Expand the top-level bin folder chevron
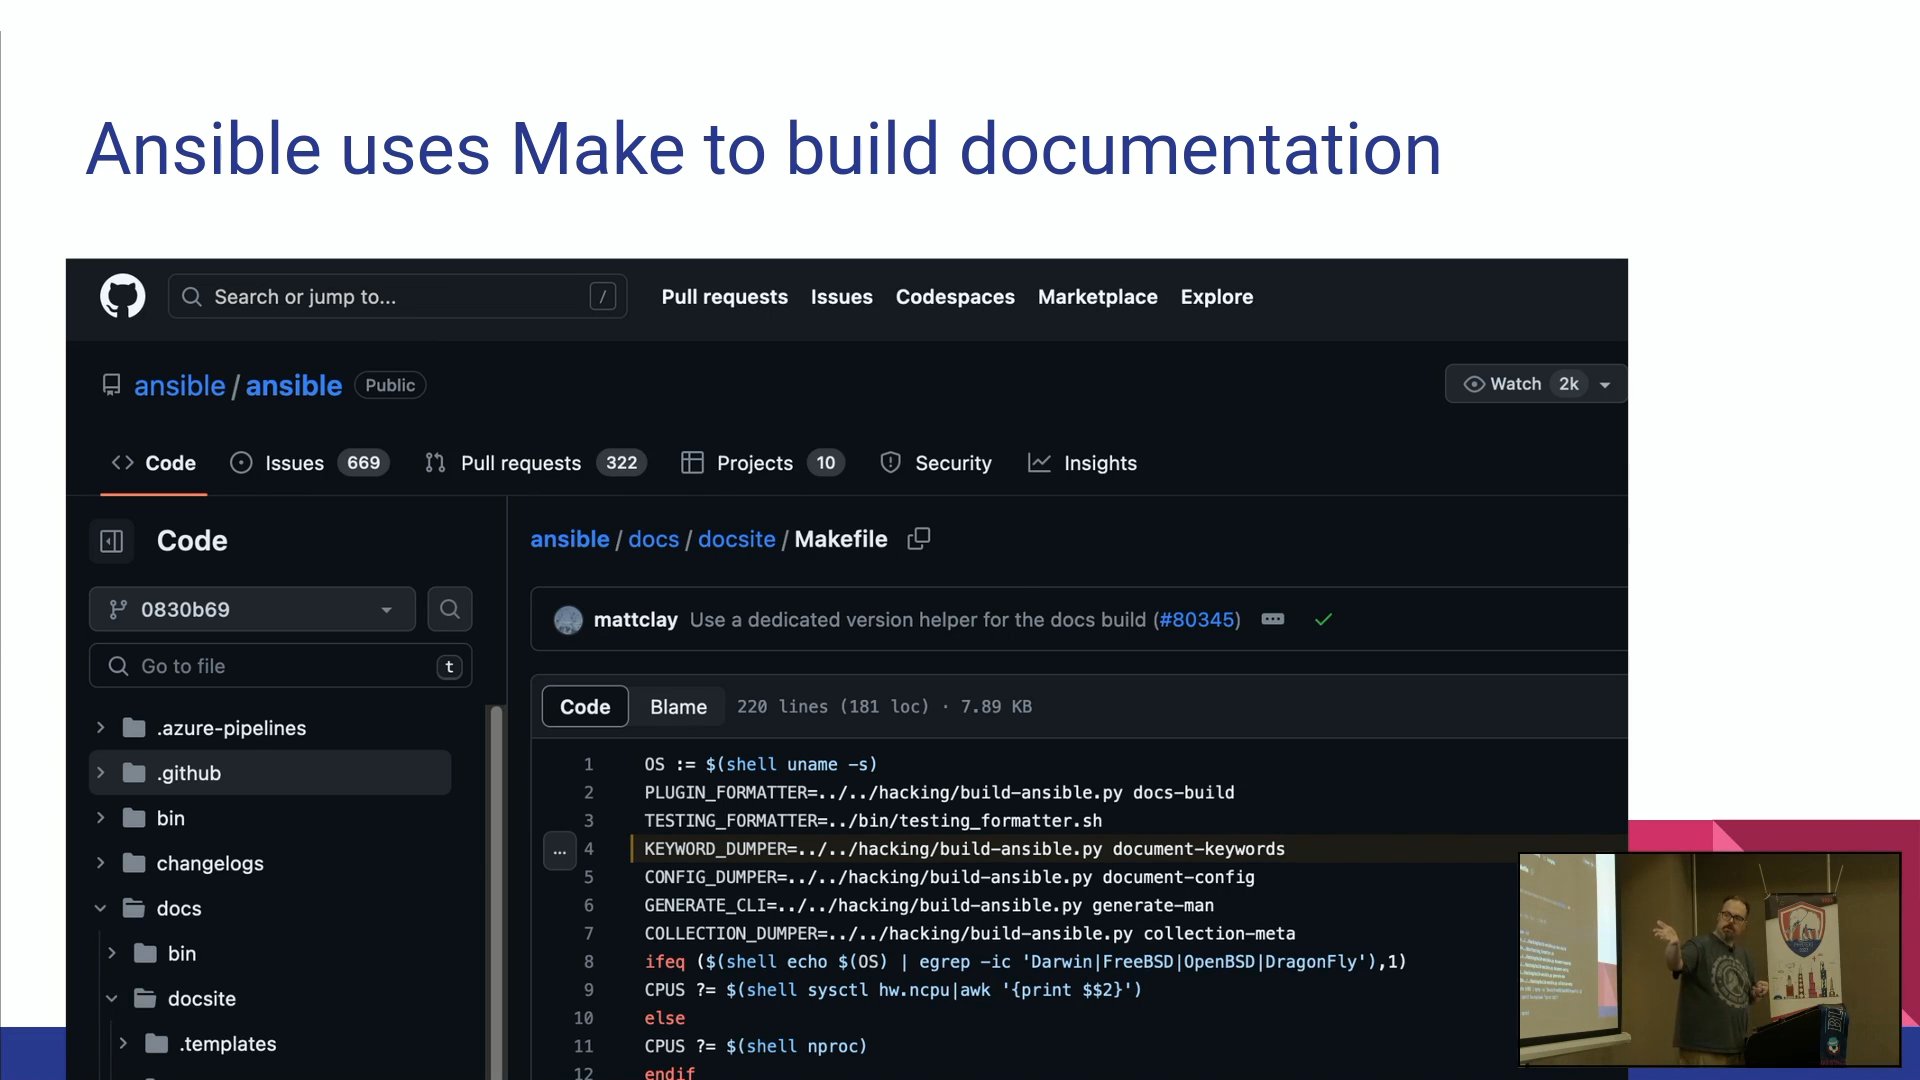 (x=100, y=818)
